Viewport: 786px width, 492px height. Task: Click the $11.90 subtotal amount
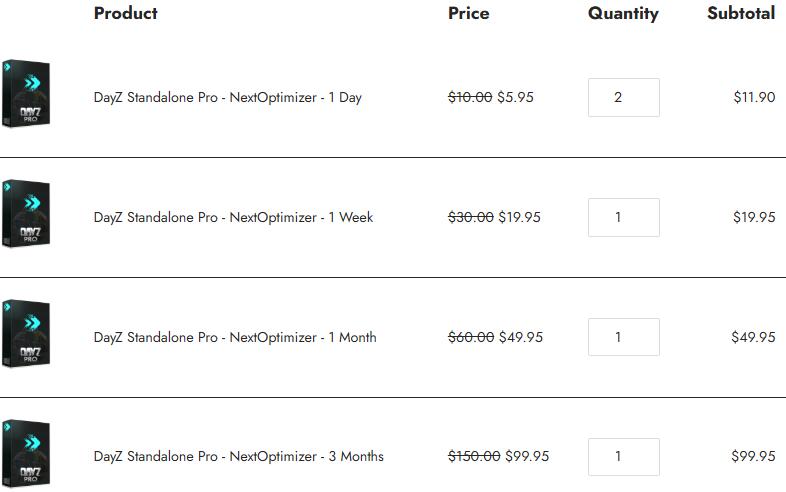tap(754, 97)
